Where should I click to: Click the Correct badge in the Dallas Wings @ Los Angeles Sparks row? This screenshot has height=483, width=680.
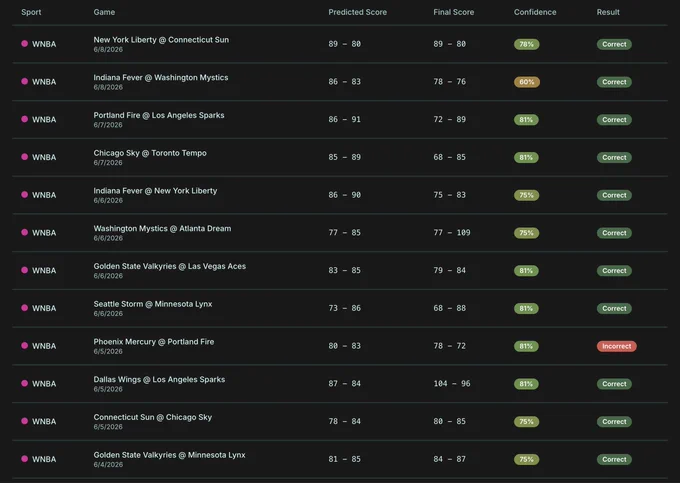click(x=614, y=384)
